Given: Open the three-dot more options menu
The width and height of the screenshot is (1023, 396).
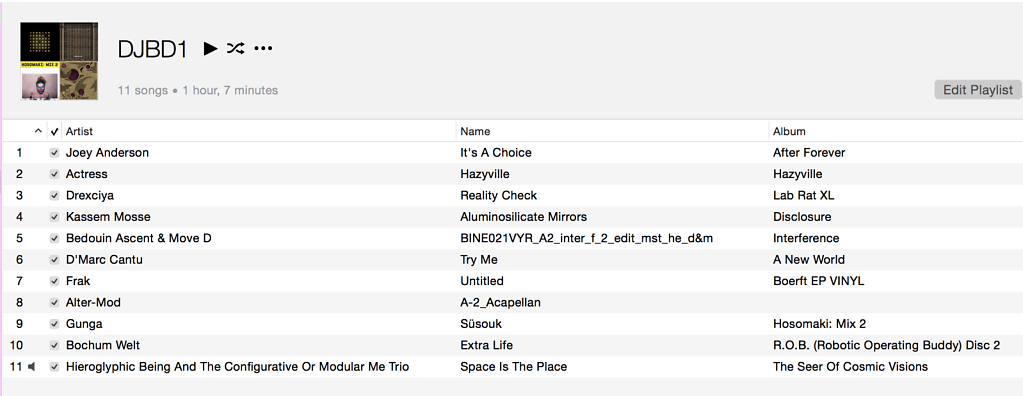Looking at the screenshot, I should pyautogui.click(x=263, y=48).
